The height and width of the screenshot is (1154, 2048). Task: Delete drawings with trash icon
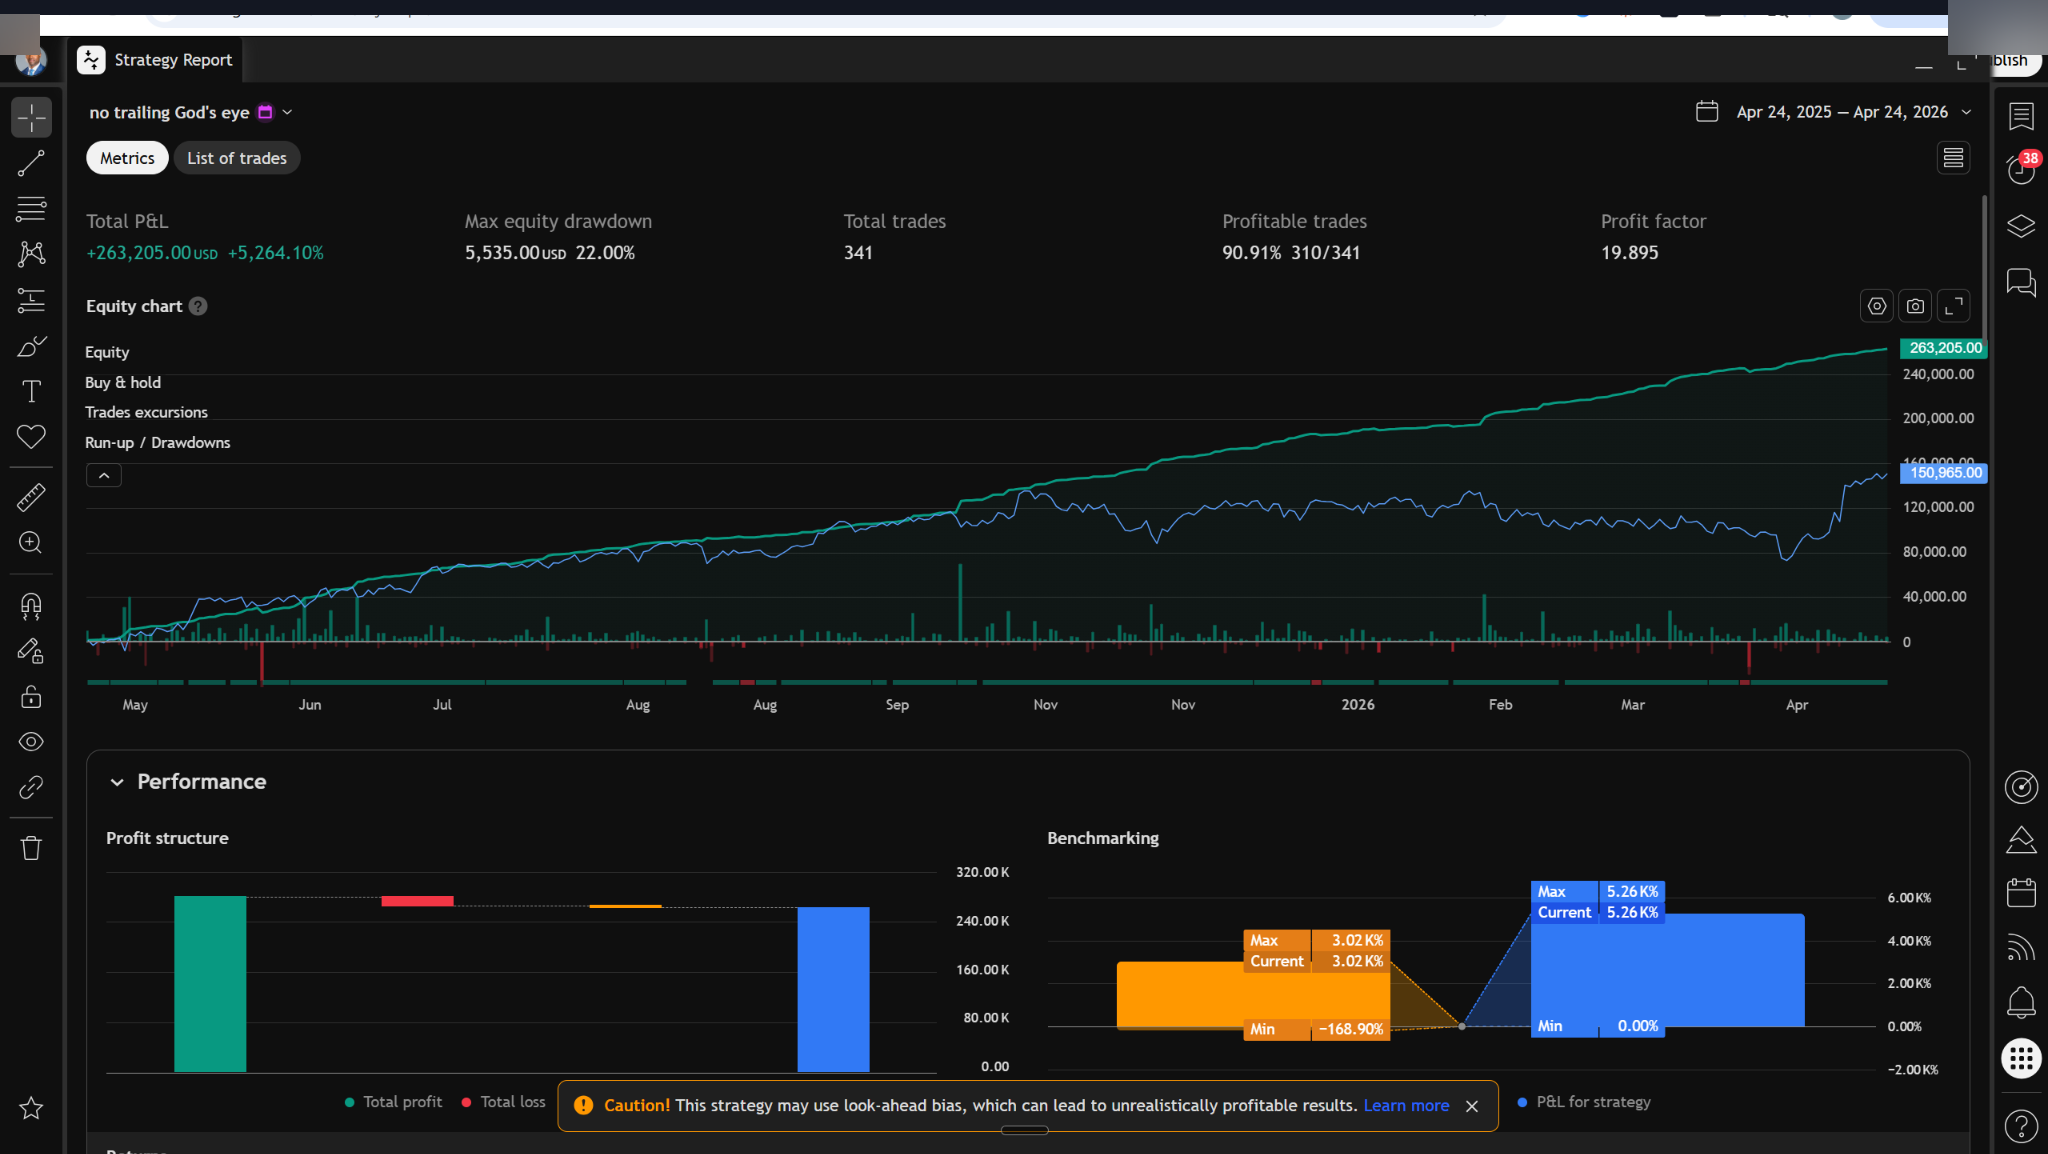[x=31, y=848]
